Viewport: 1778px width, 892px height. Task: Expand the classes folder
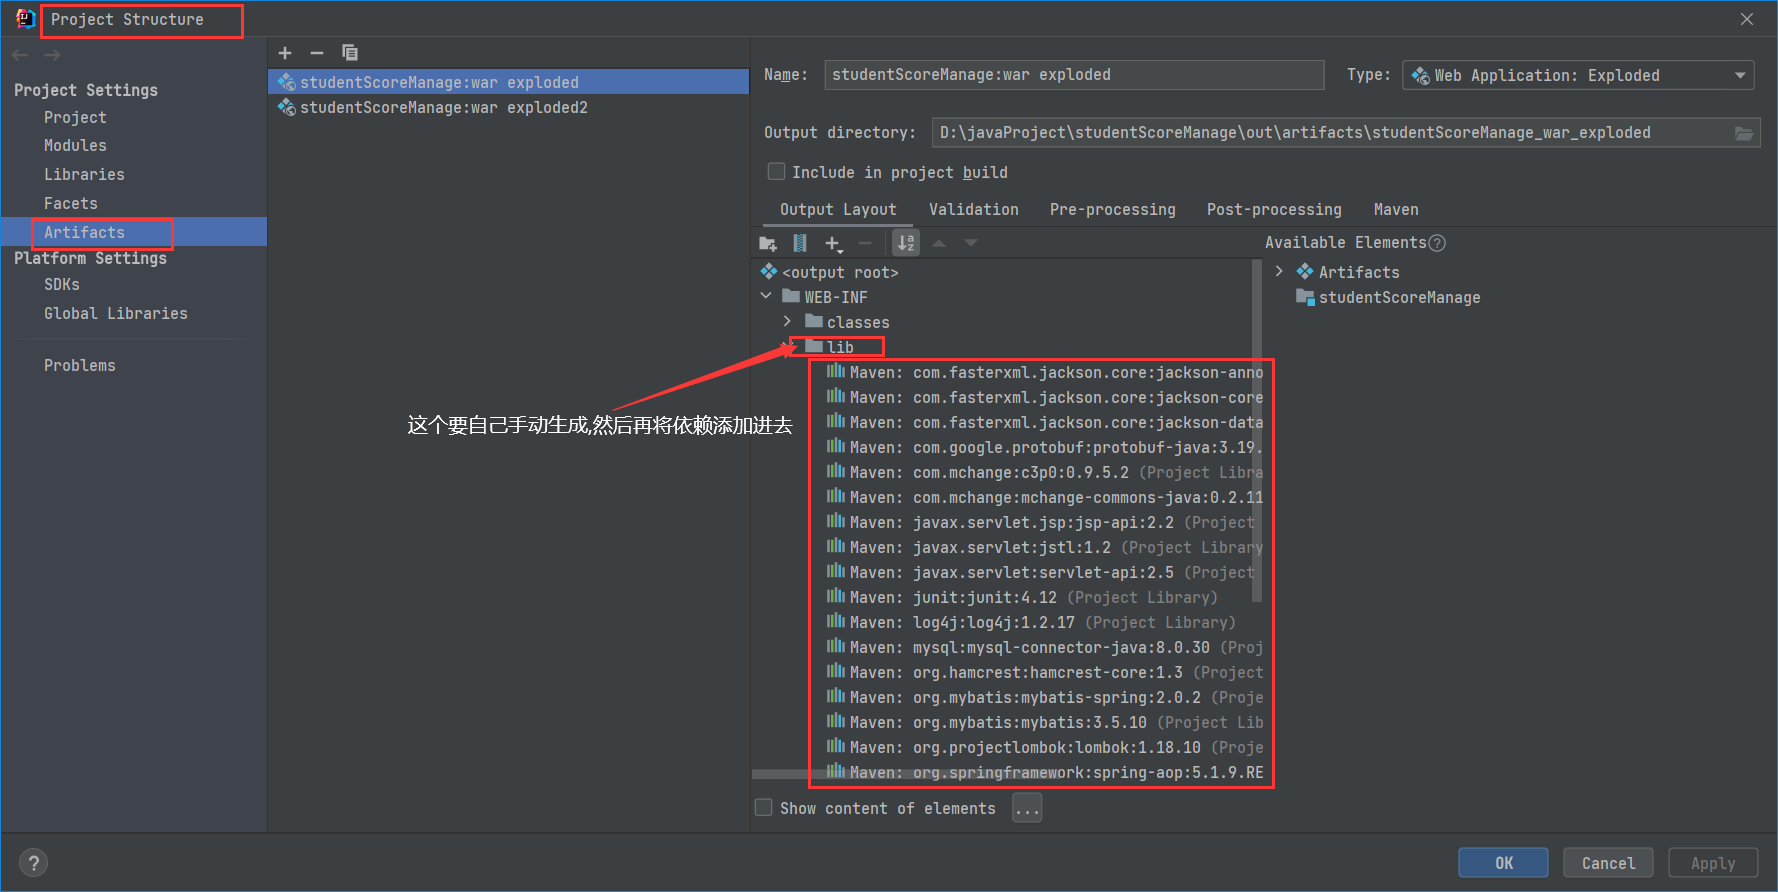(788, 322)
